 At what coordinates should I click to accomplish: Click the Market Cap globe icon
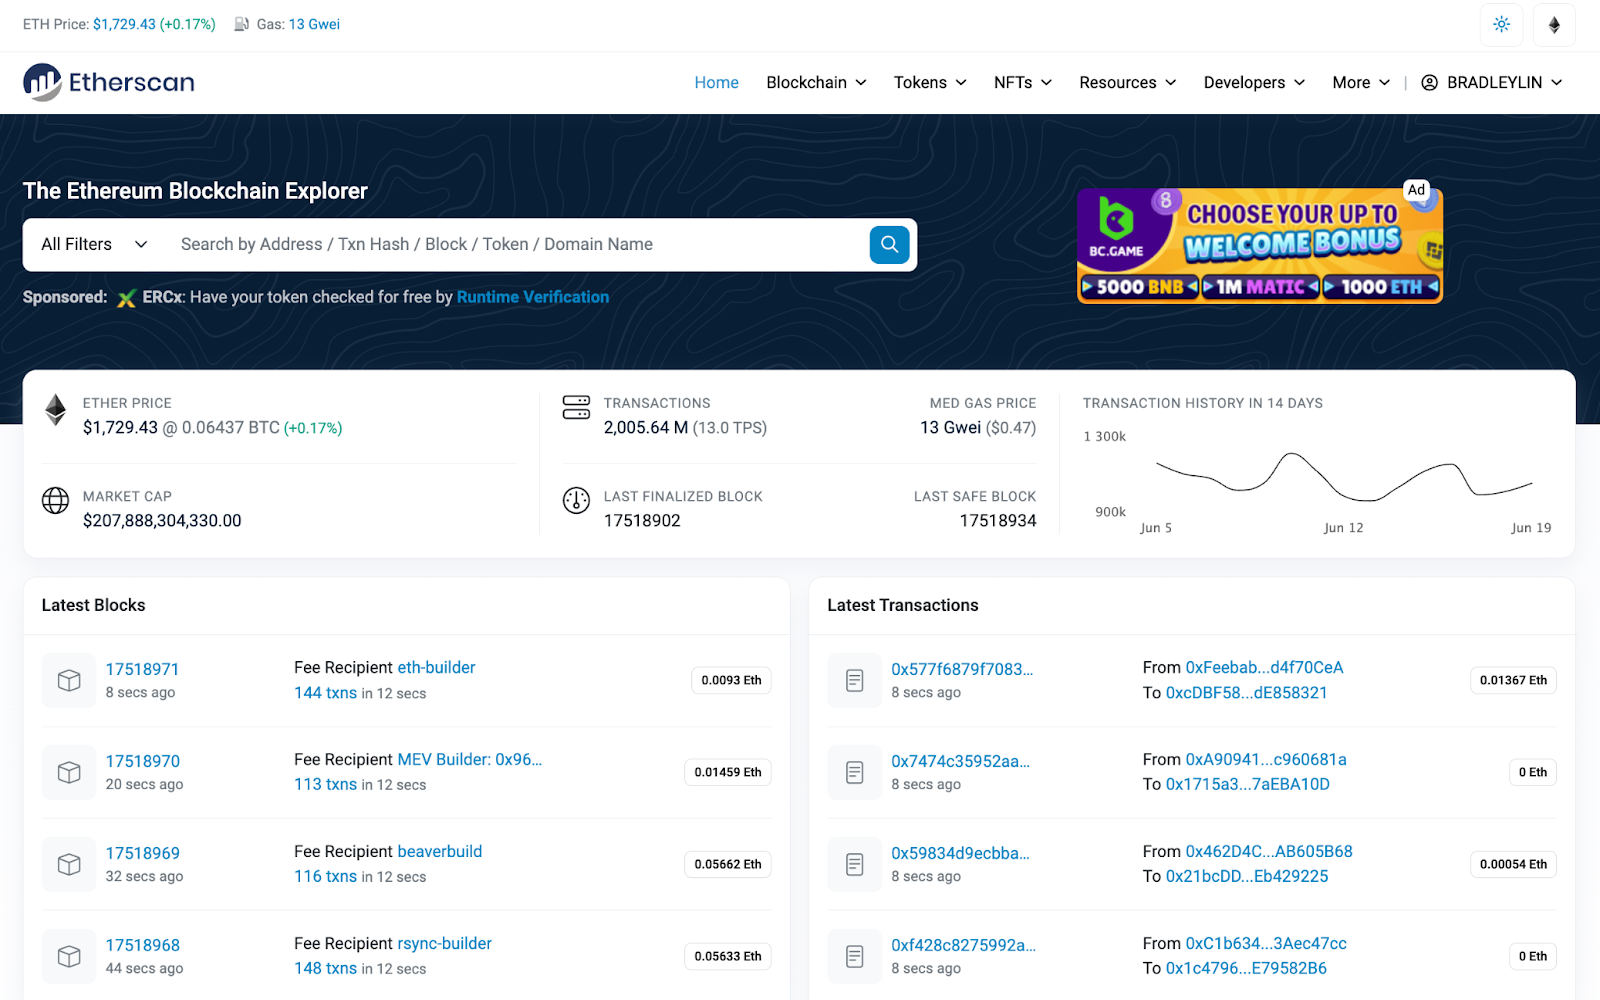tap(56, 500)
